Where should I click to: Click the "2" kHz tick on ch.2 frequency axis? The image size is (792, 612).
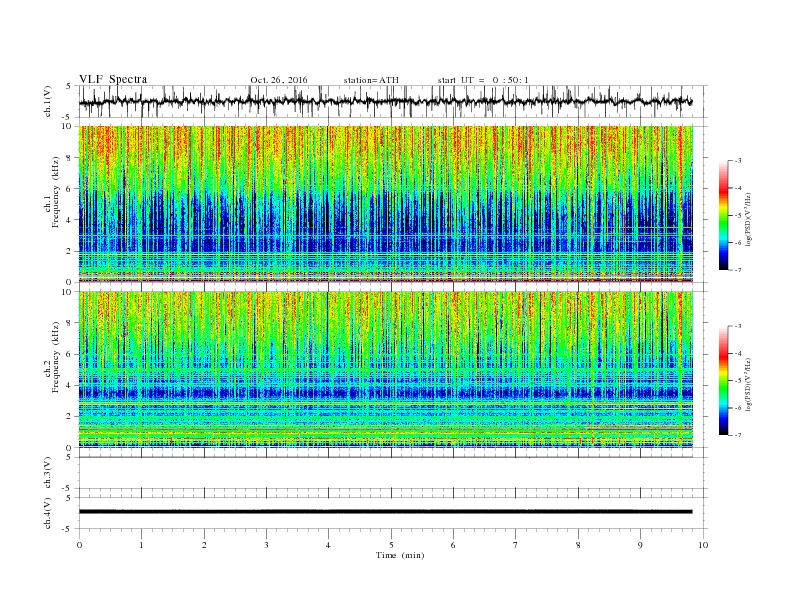point(70,417)
